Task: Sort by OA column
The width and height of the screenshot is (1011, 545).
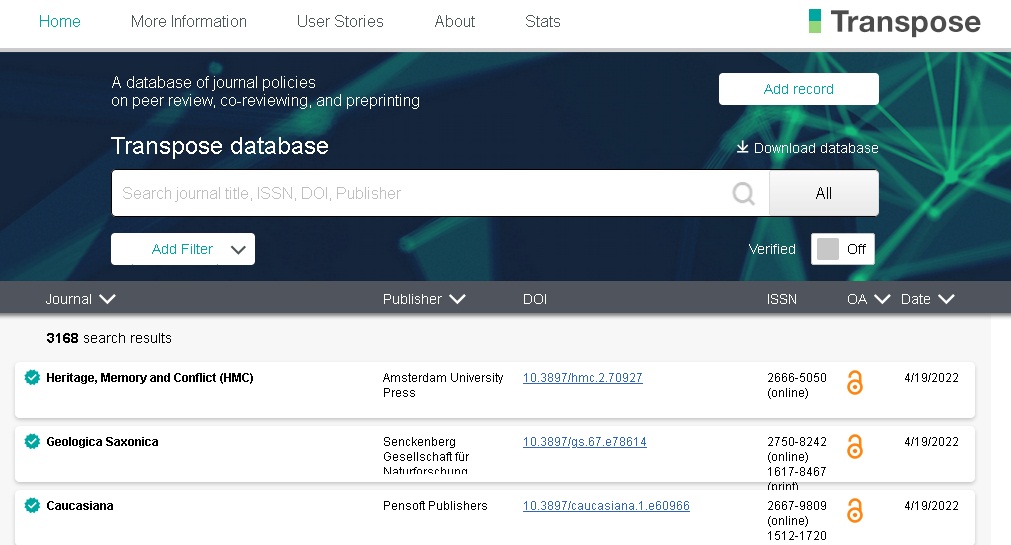Action: coord(869,299)
